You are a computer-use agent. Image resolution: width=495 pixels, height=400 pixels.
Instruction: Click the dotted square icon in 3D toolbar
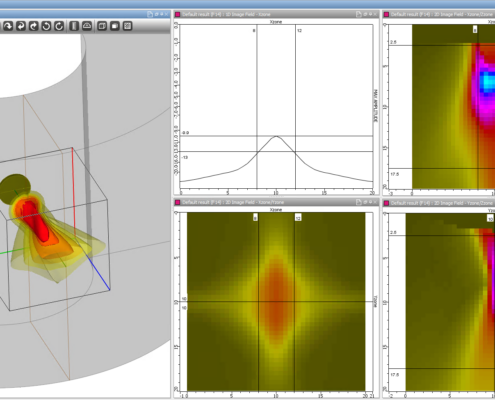127,26
